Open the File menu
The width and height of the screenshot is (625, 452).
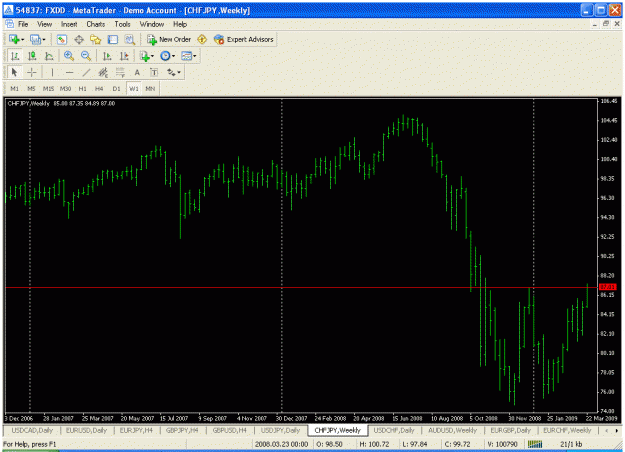pos(23,24)
